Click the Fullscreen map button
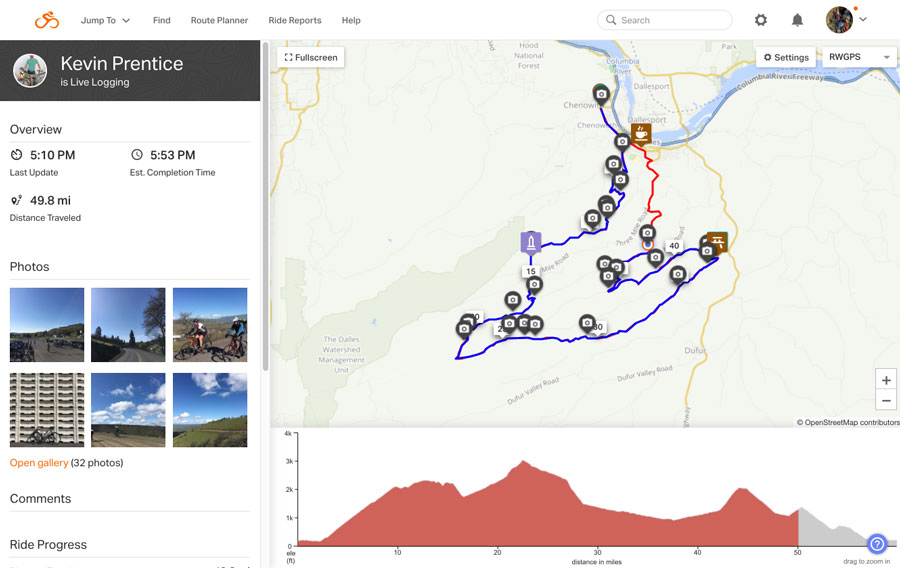Screen dimensions: 900x568 [311, 57]
